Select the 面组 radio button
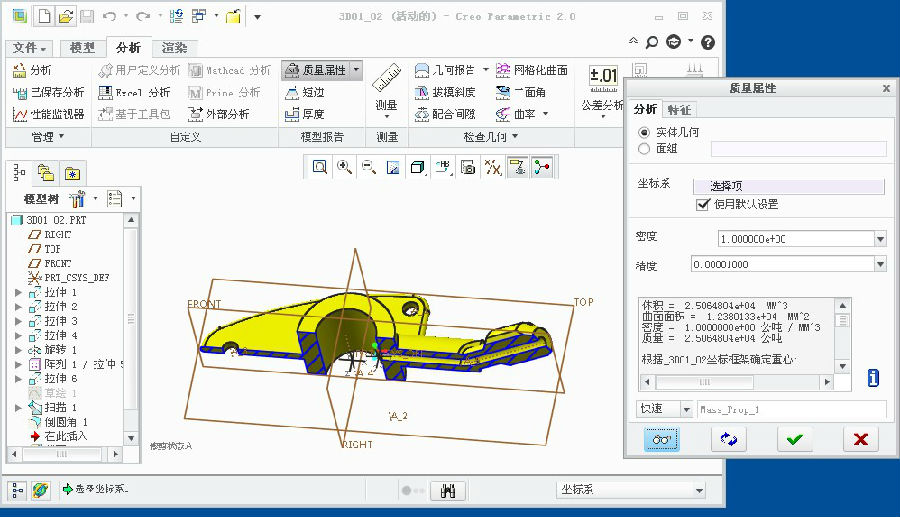The image size is (900, 517). coord(644,149)
